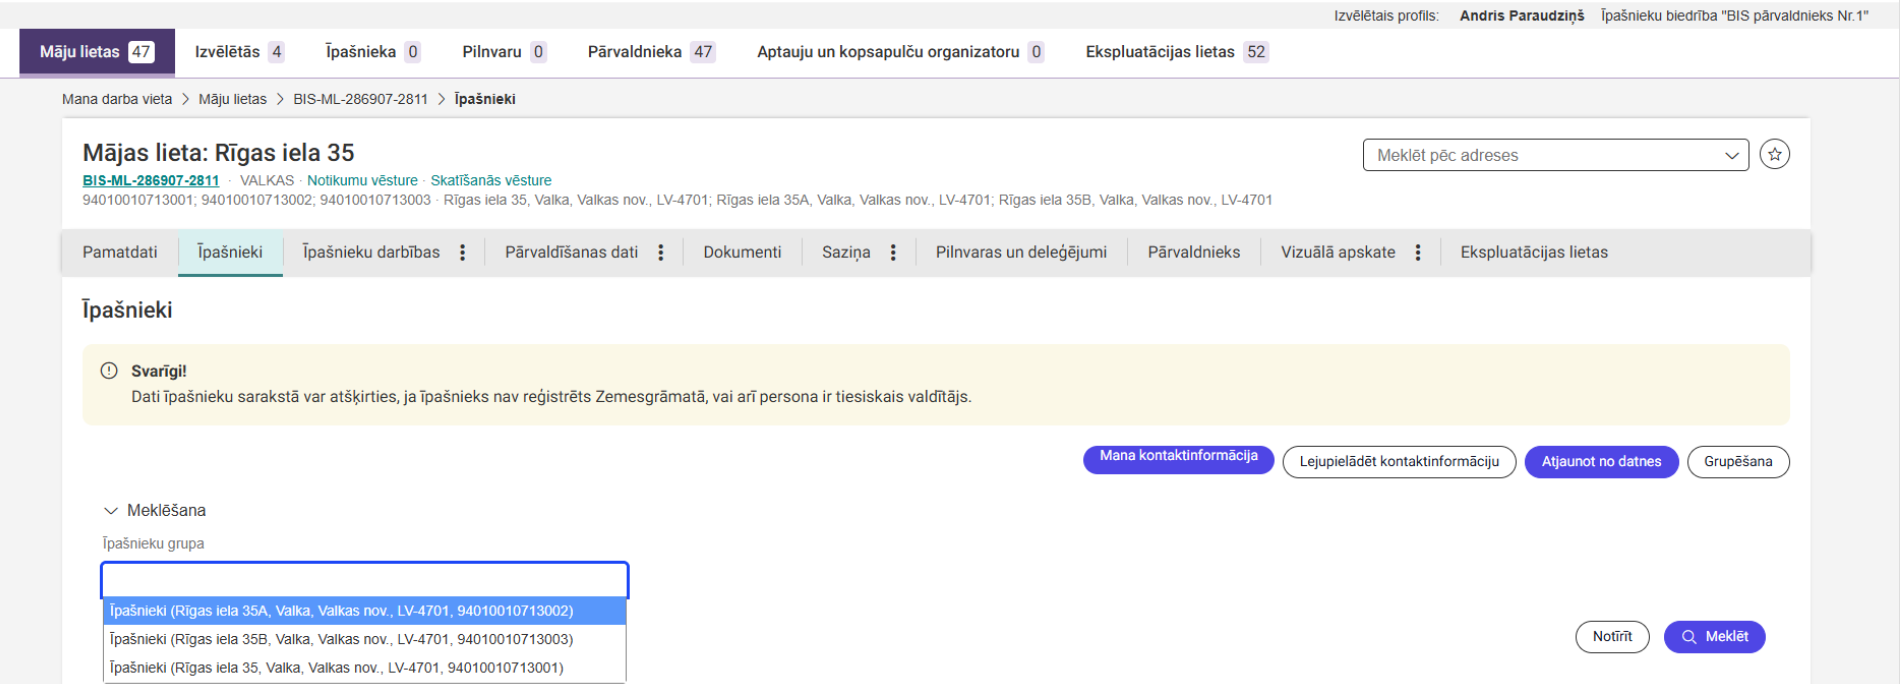This screenshot has height=684, width=1900.
Task: Open Īpašnieku darbības three-dot menu
Action: point(462,253)
